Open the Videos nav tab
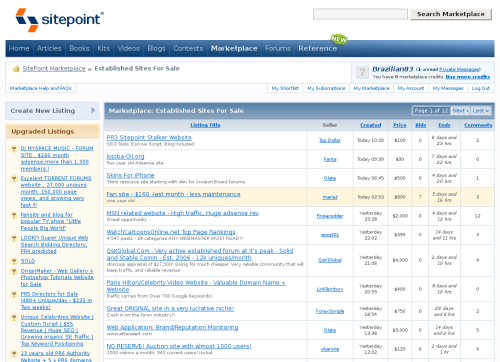Image resolution: width=500 pixels, height=362 pixels. [129, 48]
